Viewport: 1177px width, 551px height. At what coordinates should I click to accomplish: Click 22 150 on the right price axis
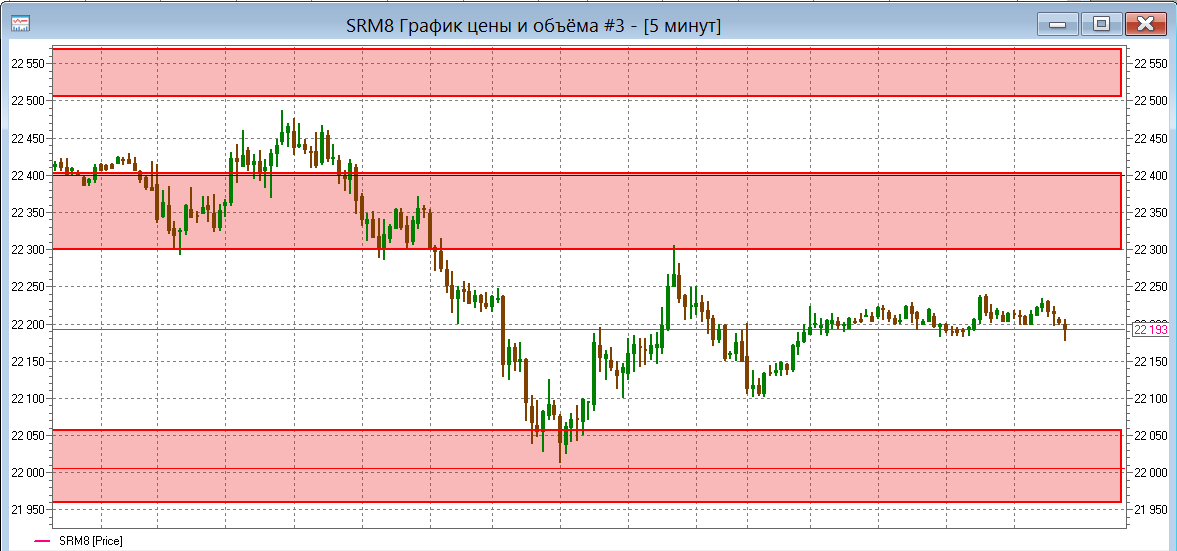point(1151,362)
